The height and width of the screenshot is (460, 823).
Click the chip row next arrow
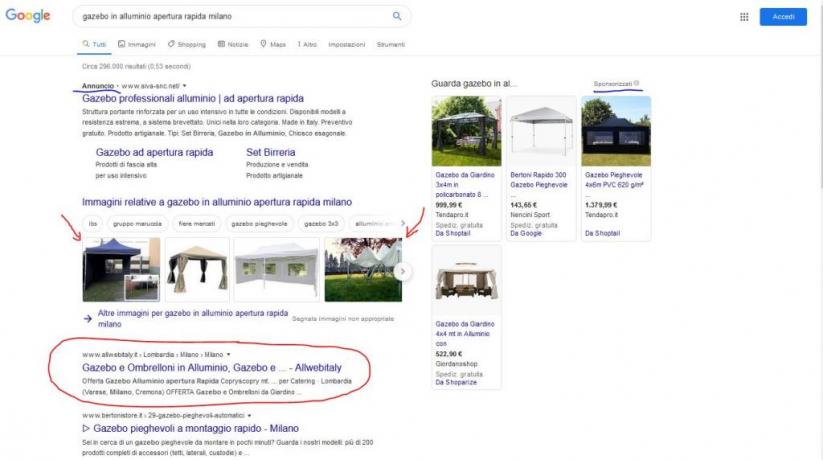[x=403, y=223]
